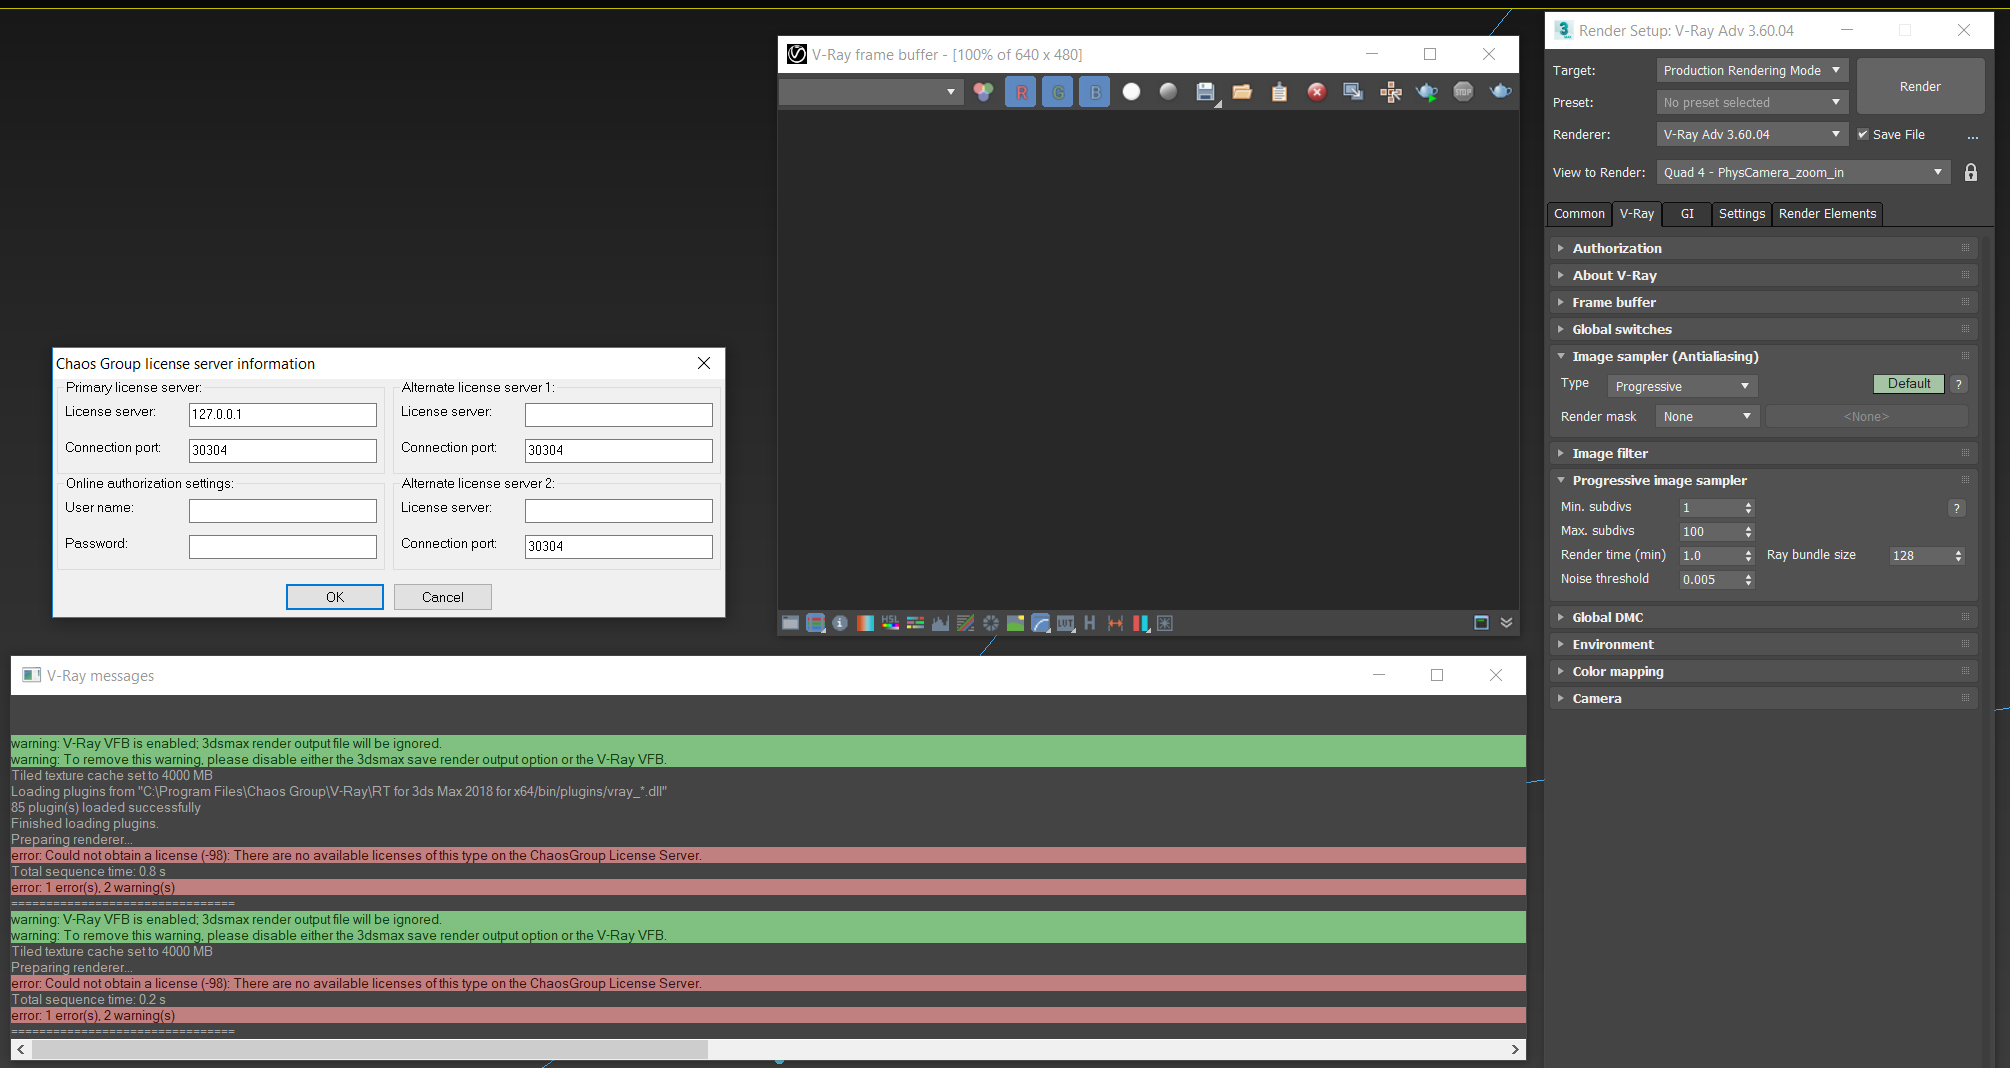Click the Render button
The image size is (2010, 1068).
(x=1920, y=86)
